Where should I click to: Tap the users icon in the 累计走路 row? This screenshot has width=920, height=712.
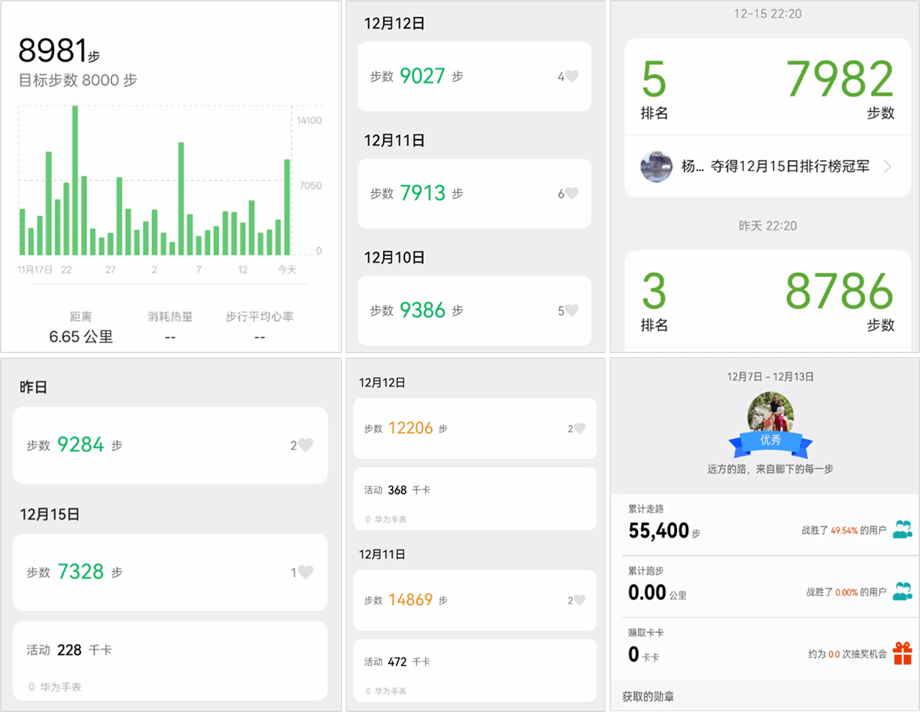902,530
